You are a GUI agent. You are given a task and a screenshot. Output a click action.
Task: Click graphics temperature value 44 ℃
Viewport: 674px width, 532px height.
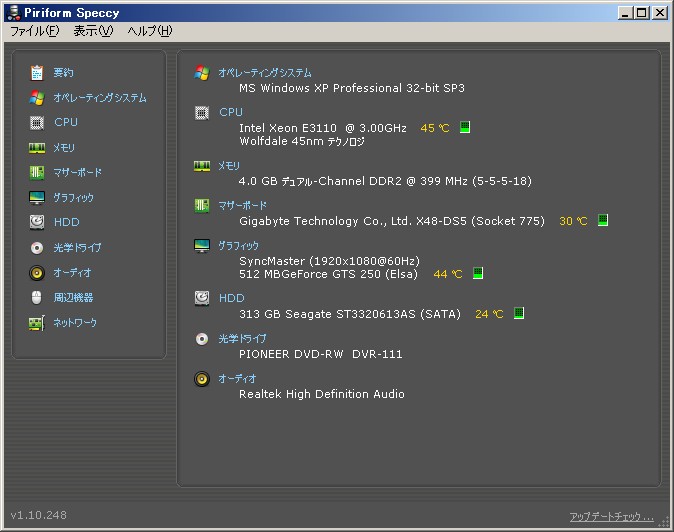click(x=447, y=274)
